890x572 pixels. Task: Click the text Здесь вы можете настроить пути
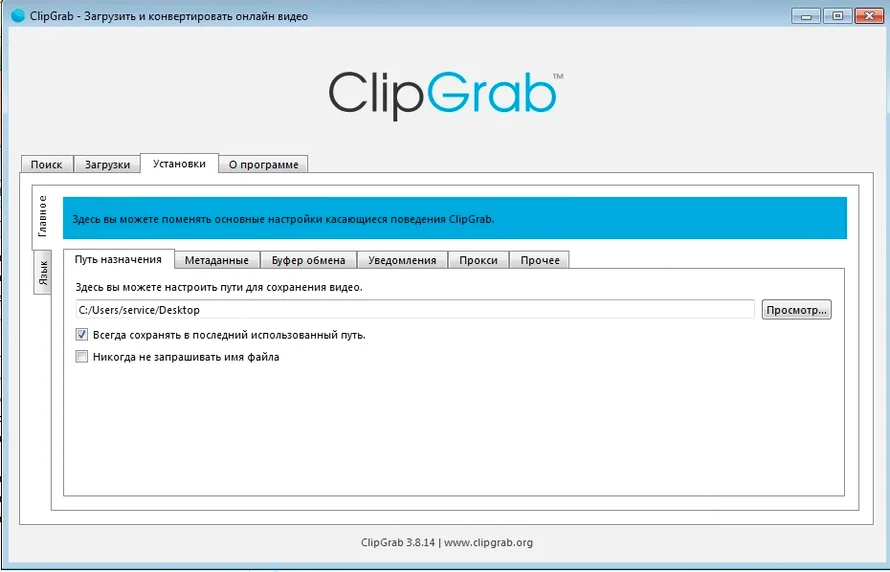(219, 287)
